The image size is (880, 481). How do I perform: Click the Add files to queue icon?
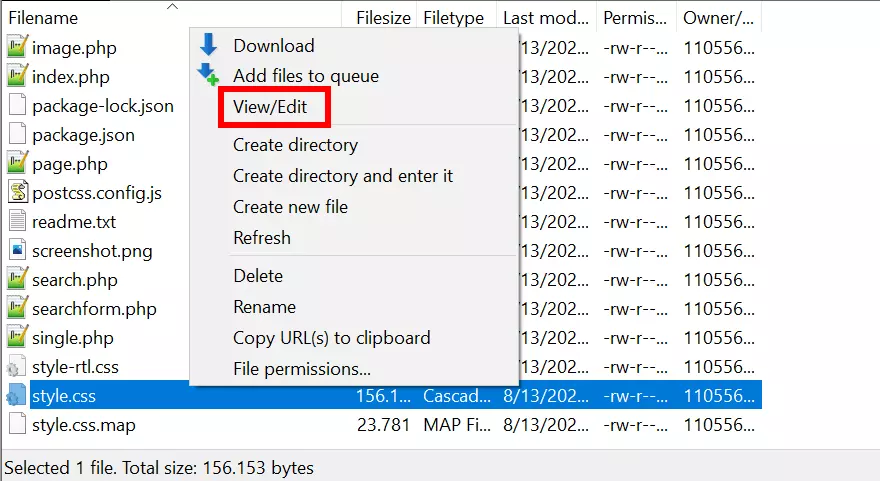[208, 75]
